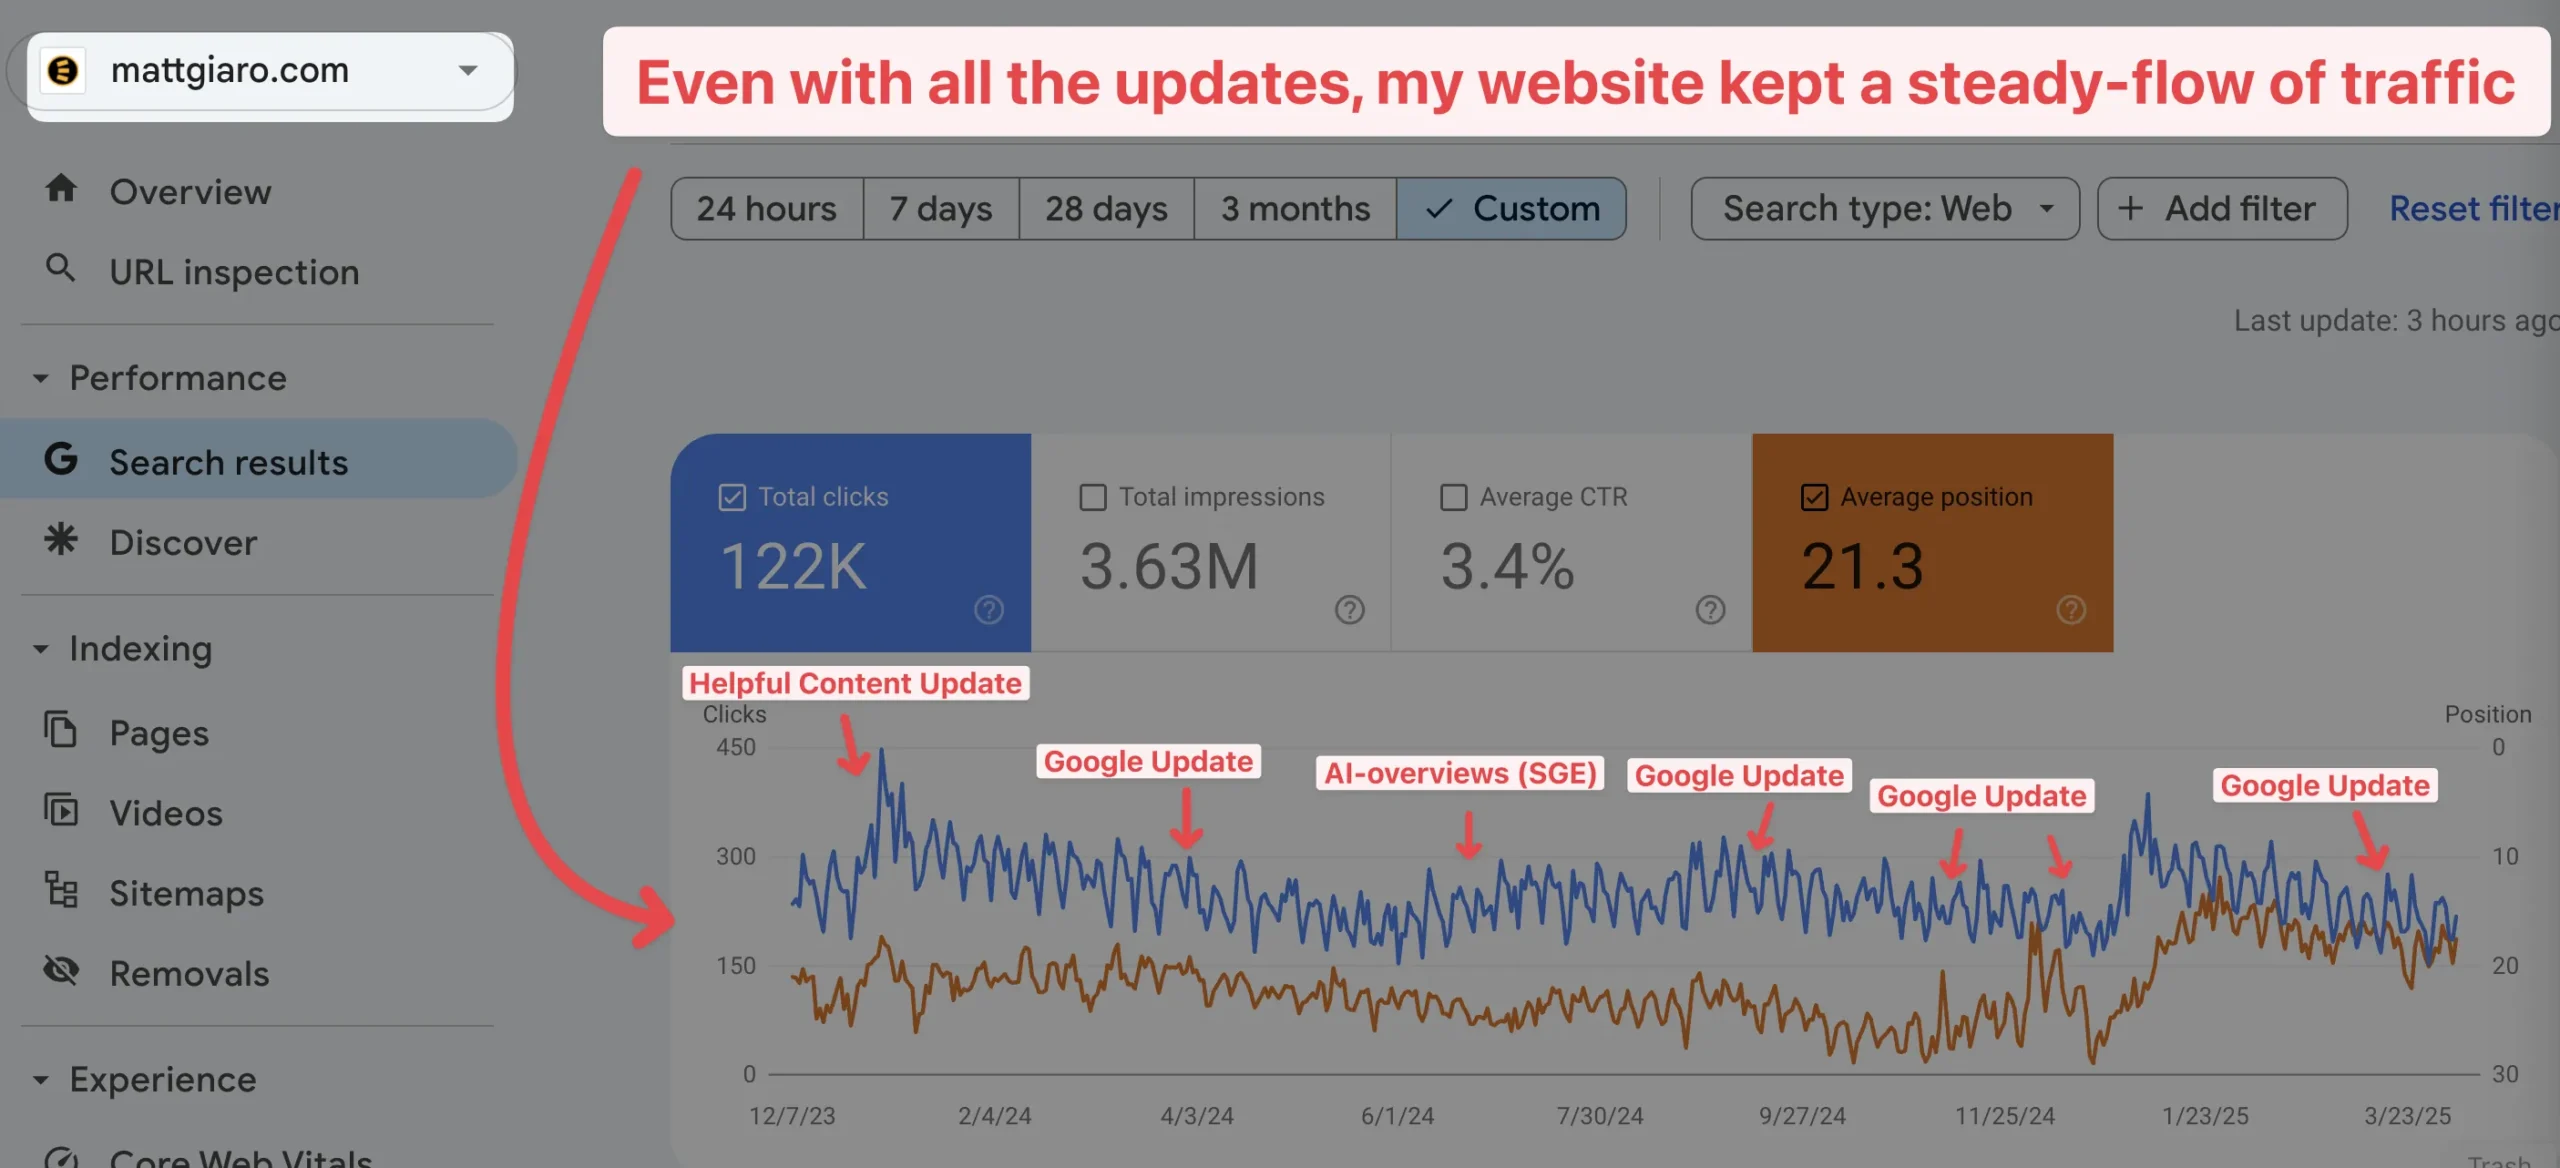
Task: Open URL inspection in the sidebar
Action: tap(258, 271)
